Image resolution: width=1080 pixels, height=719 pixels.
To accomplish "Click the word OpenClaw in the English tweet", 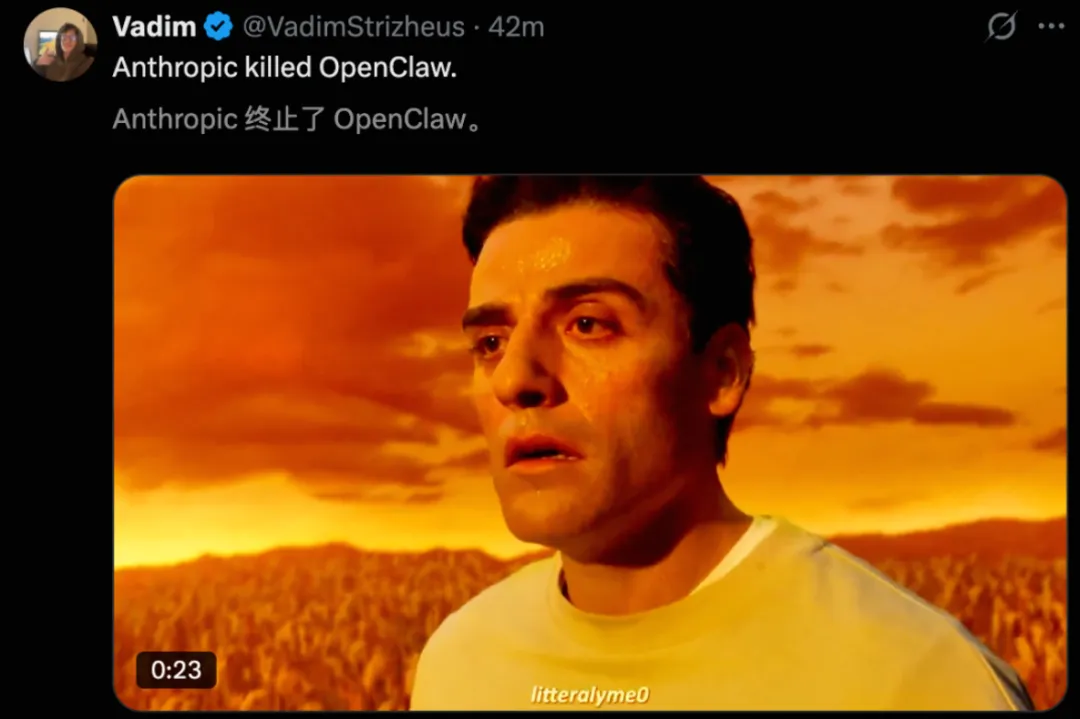I will pos(387,67).
